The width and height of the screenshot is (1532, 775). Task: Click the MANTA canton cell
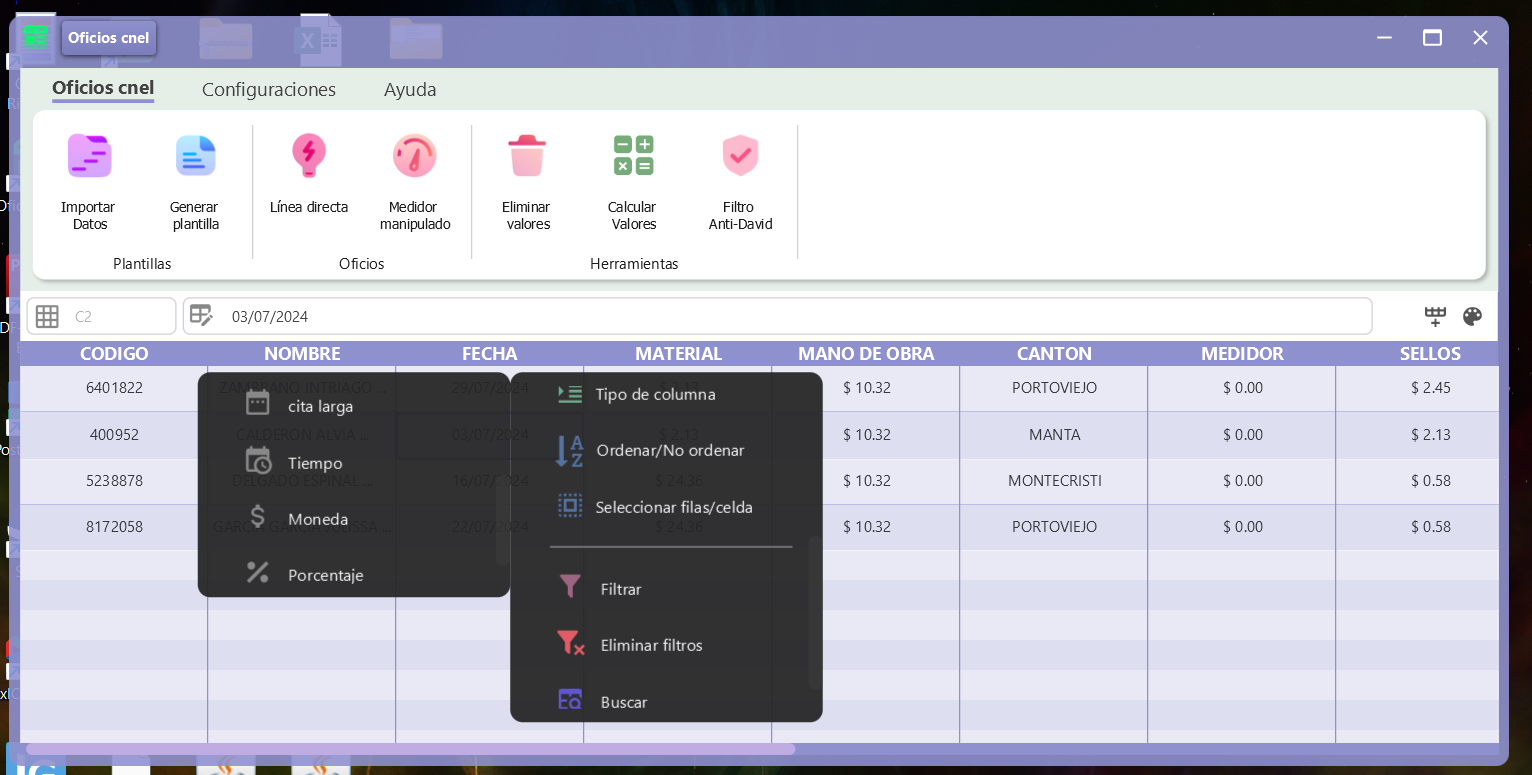(x=1054, y=435)
